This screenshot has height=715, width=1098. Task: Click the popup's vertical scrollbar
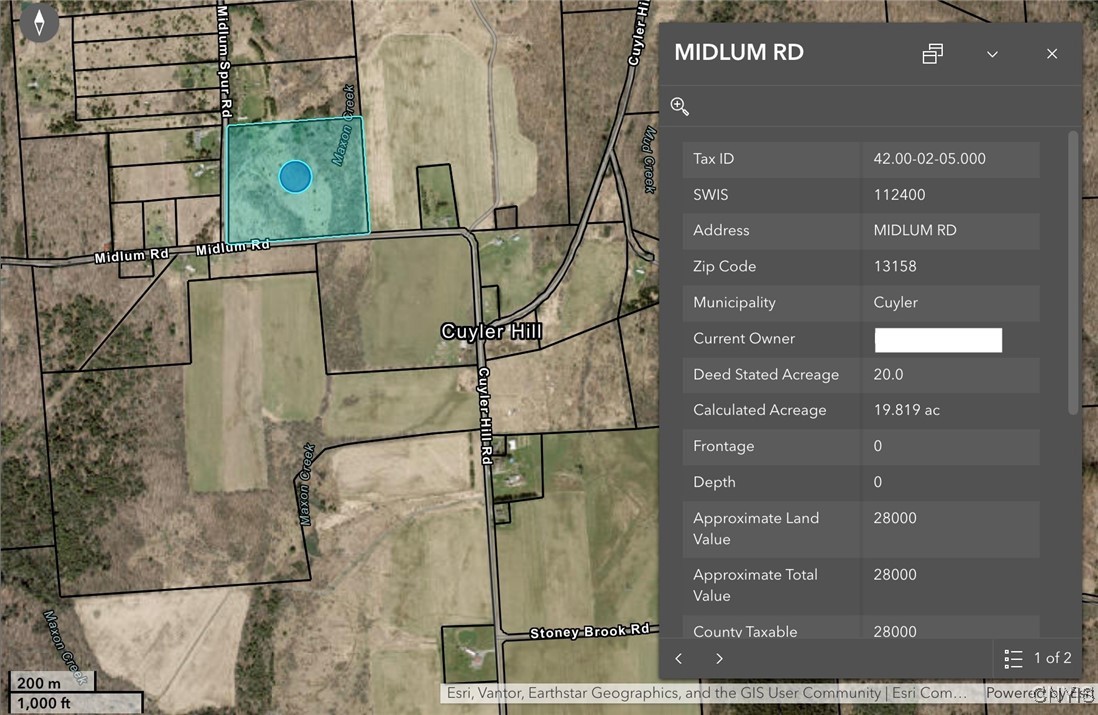[1073, 272]
